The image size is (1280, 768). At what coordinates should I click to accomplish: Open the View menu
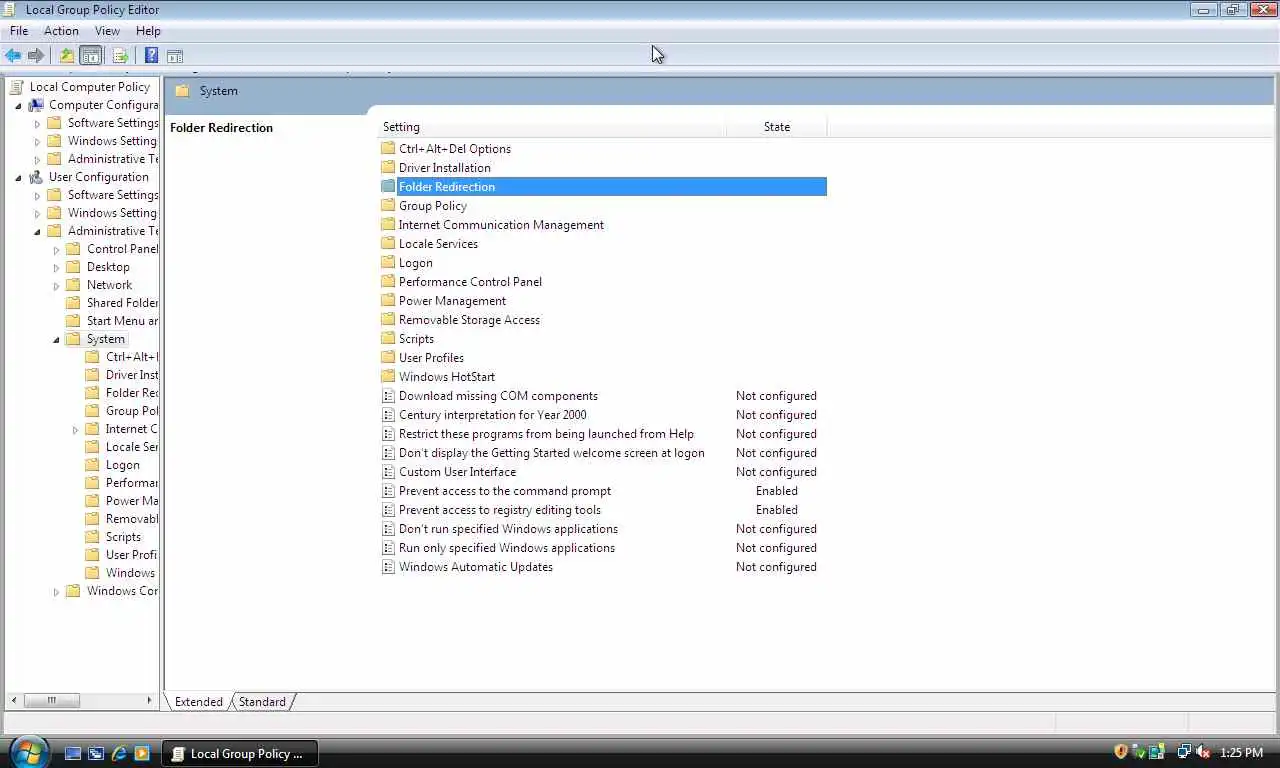[x=107, y=31]
